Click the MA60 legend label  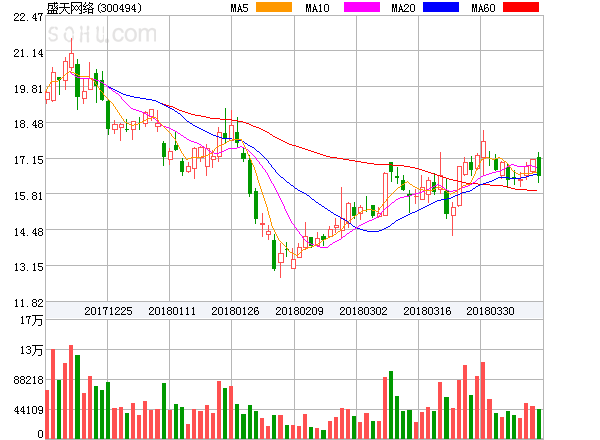483,8
